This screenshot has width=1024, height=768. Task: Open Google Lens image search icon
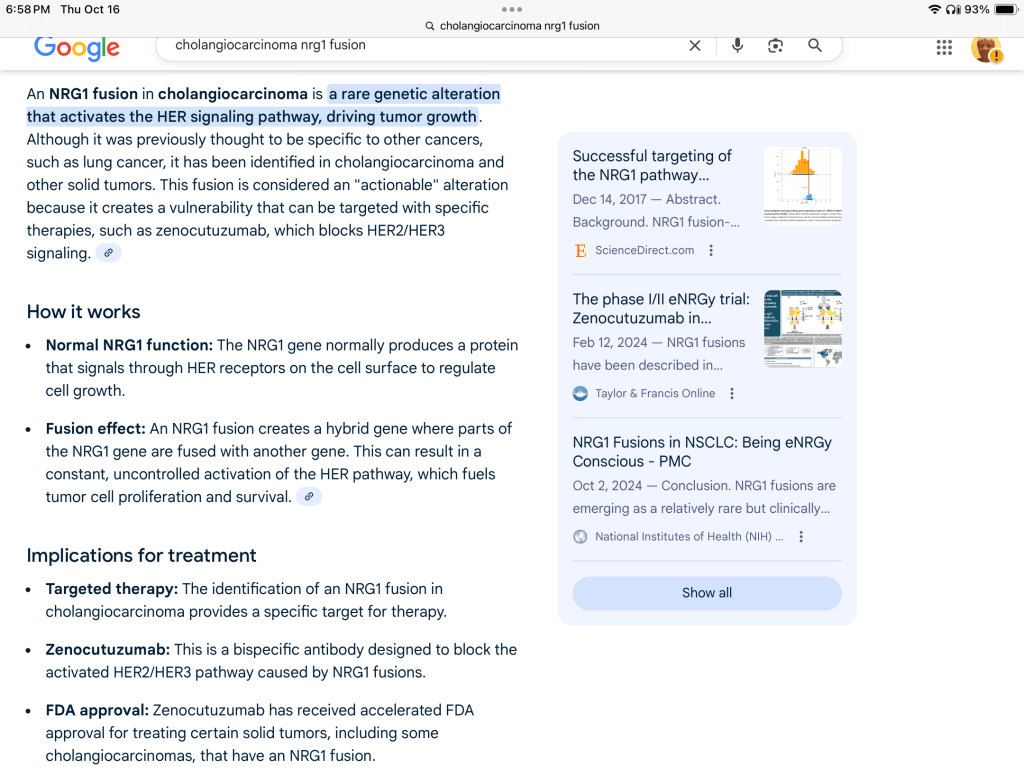775,46
